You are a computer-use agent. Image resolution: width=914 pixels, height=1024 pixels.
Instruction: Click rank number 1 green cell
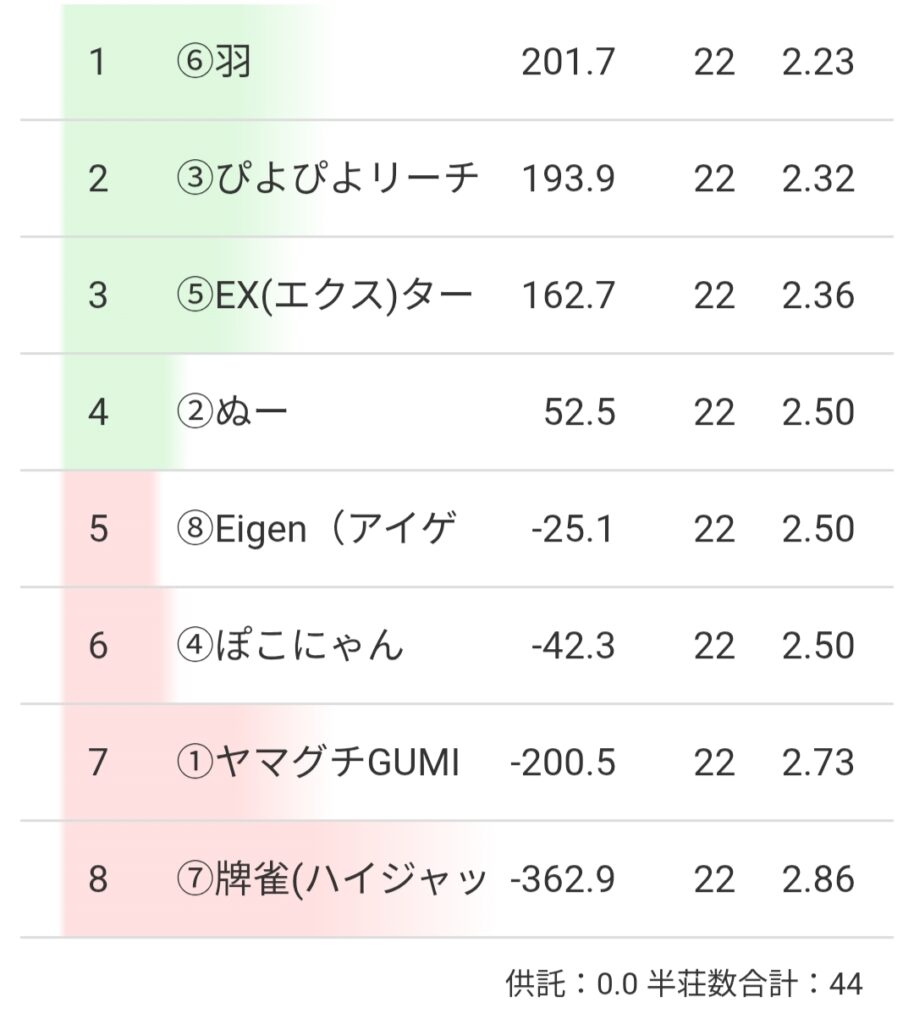tap(97, 62)
